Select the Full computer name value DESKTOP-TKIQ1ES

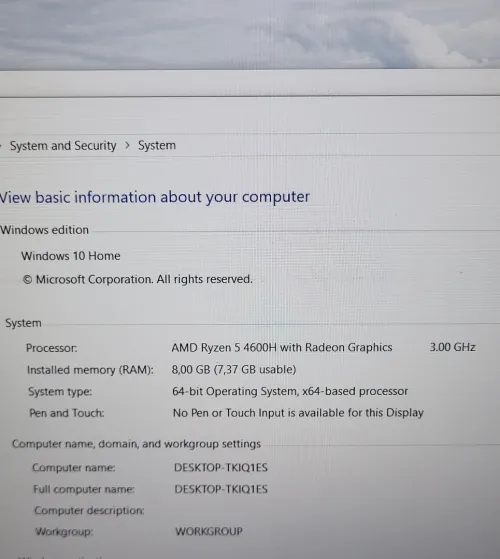point(221,489)
